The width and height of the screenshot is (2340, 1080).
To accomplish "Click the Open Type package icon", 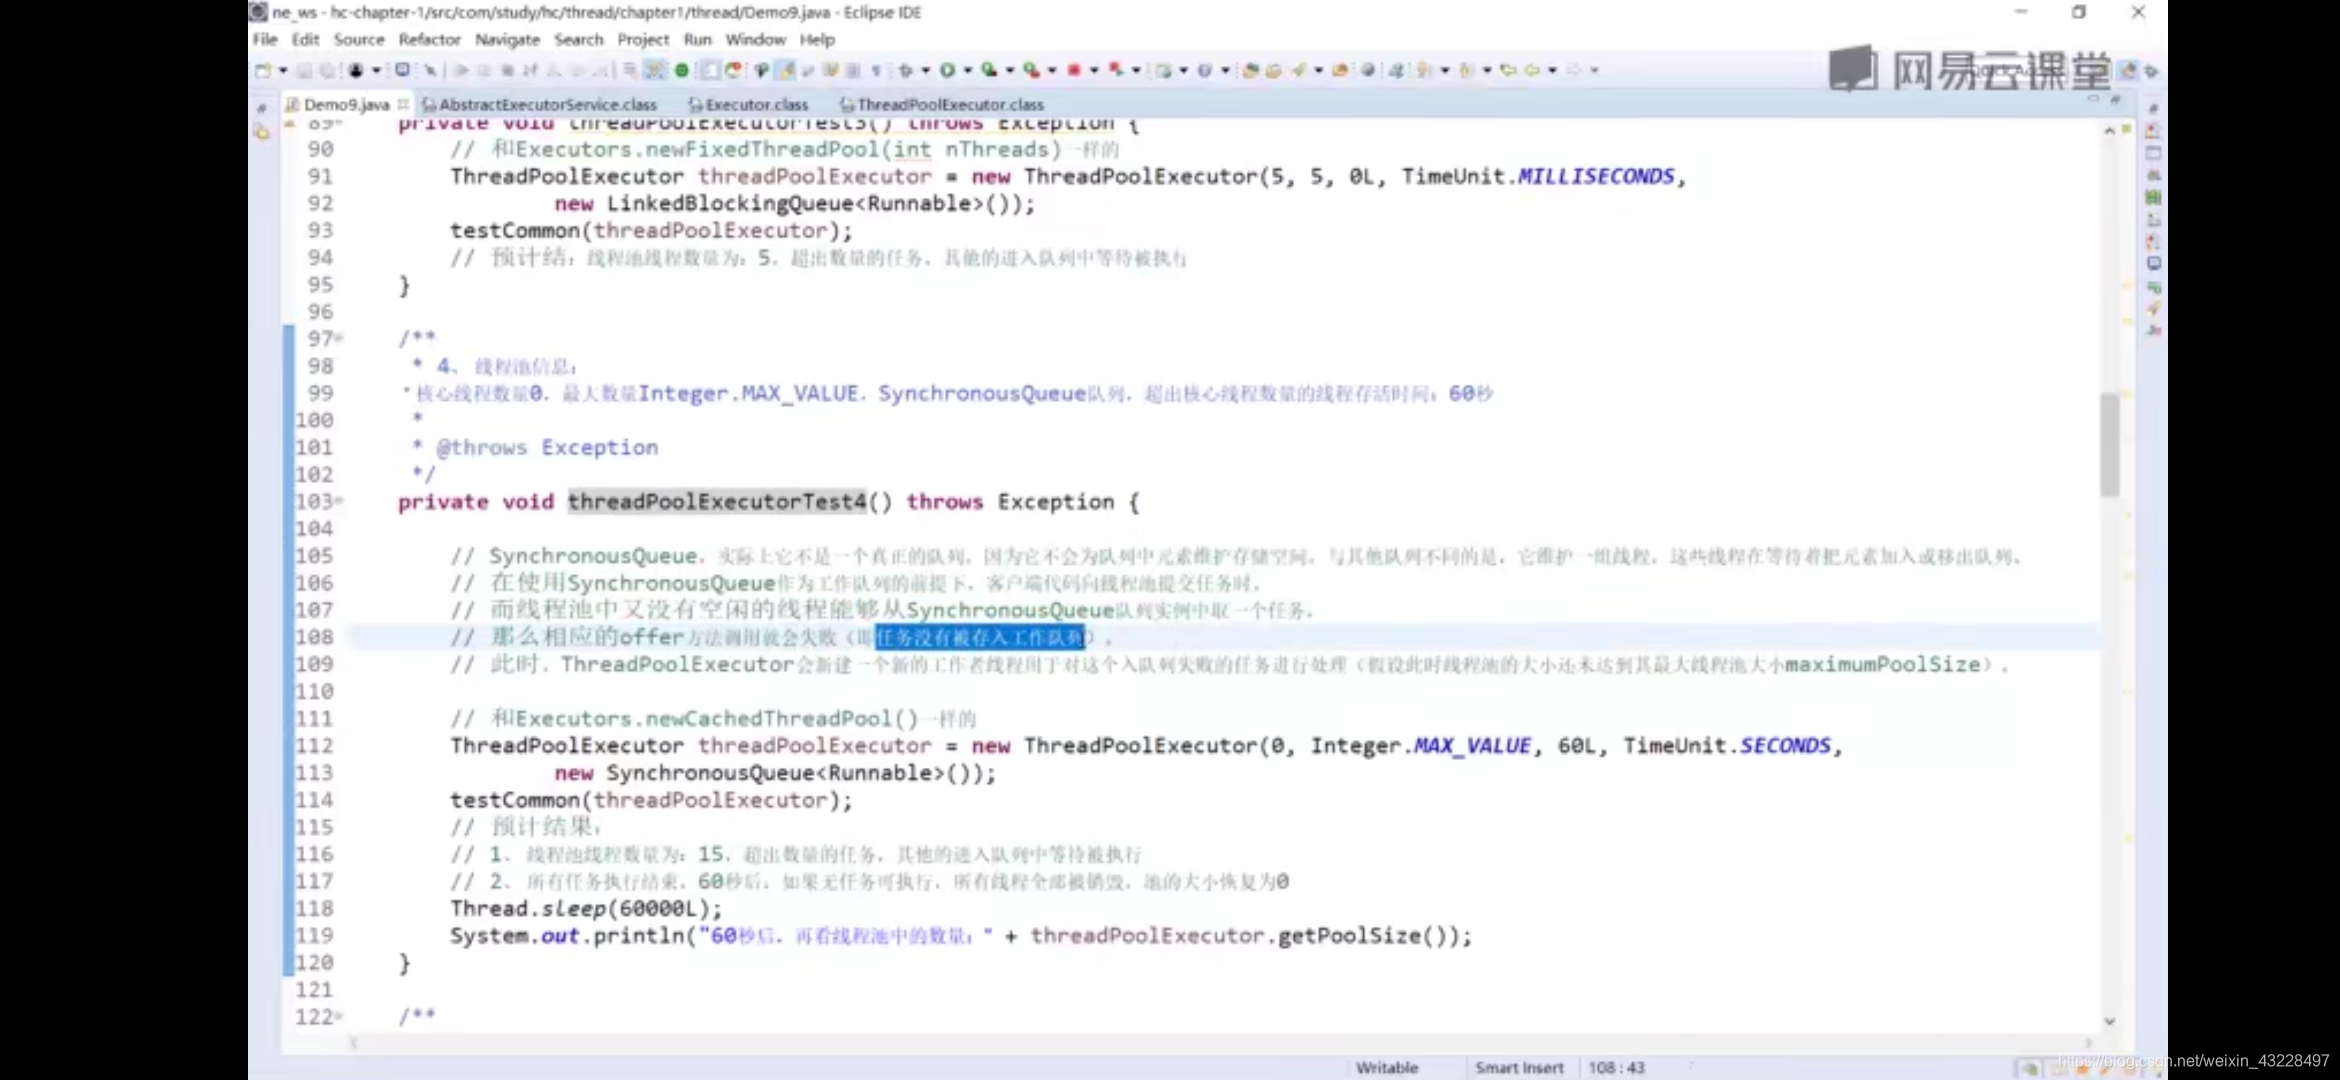I will (x=1250, y=70).
